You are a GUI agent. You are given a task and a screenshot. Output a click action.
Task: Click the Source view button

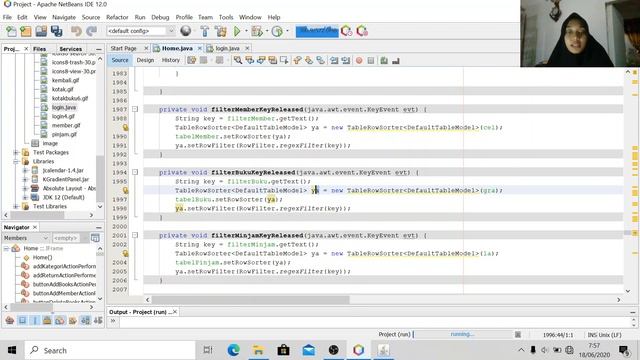(x=120, y=60)
